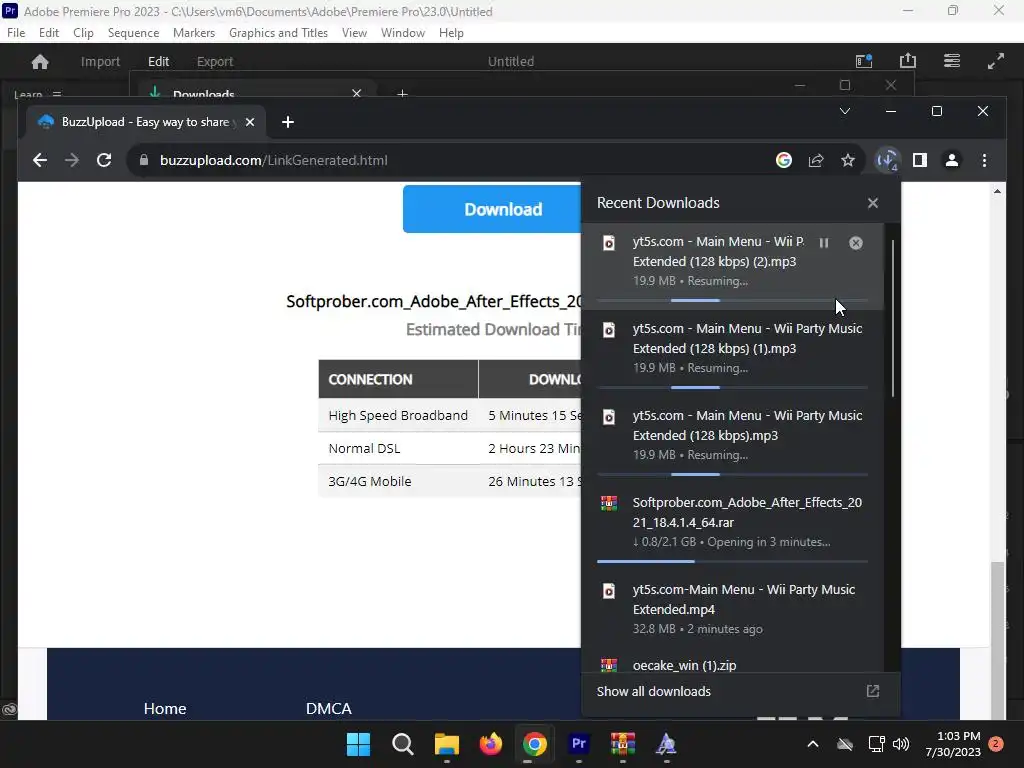Open File Explorer from taskbar
The height and width of the screenshot is (768, 1024).
(447, 744)
